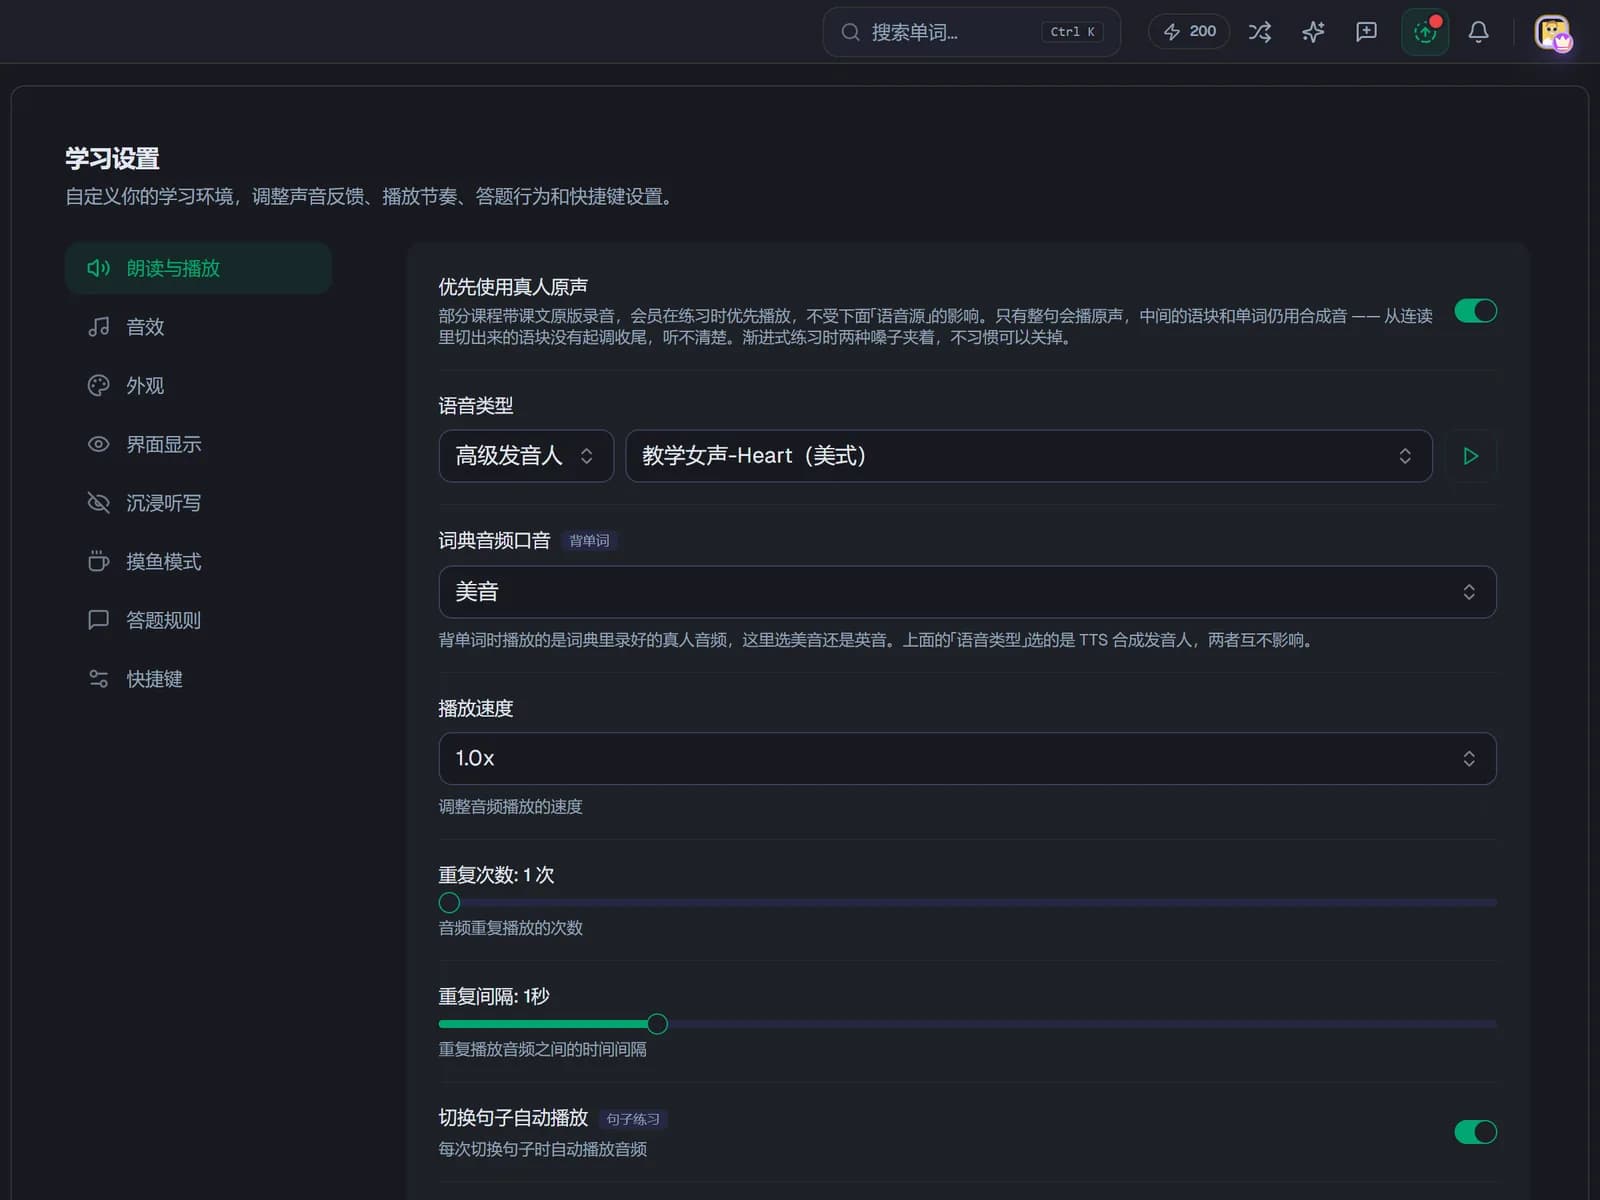Click the green update icon with red dot
Viewport: 1600px width, 1200px height.
tap(1425, 32)
